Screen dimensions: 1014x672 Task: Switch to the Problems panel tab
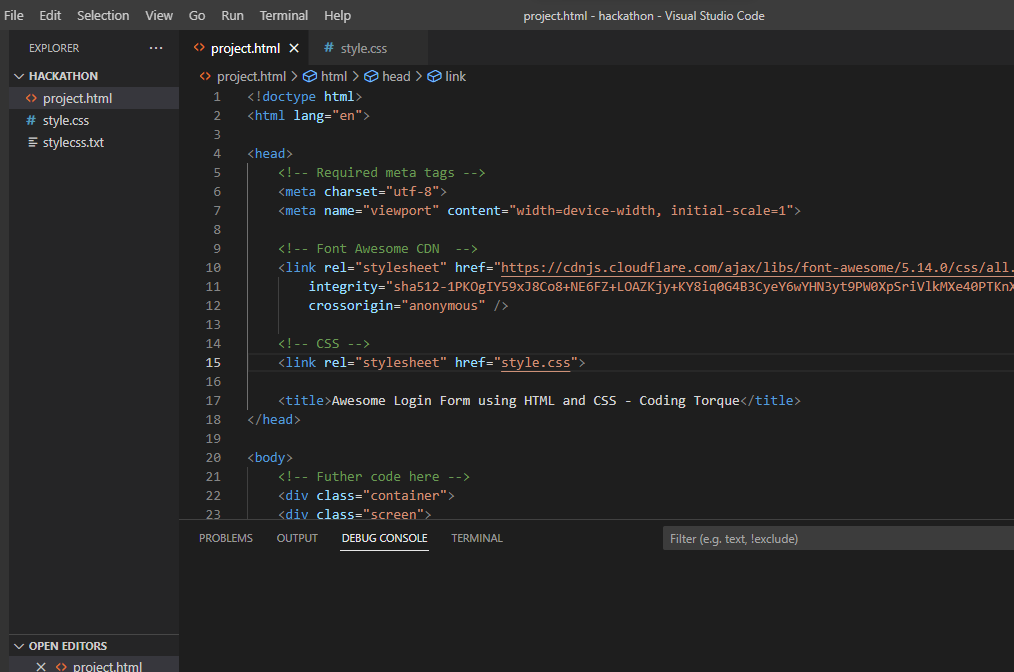(226, 538)
